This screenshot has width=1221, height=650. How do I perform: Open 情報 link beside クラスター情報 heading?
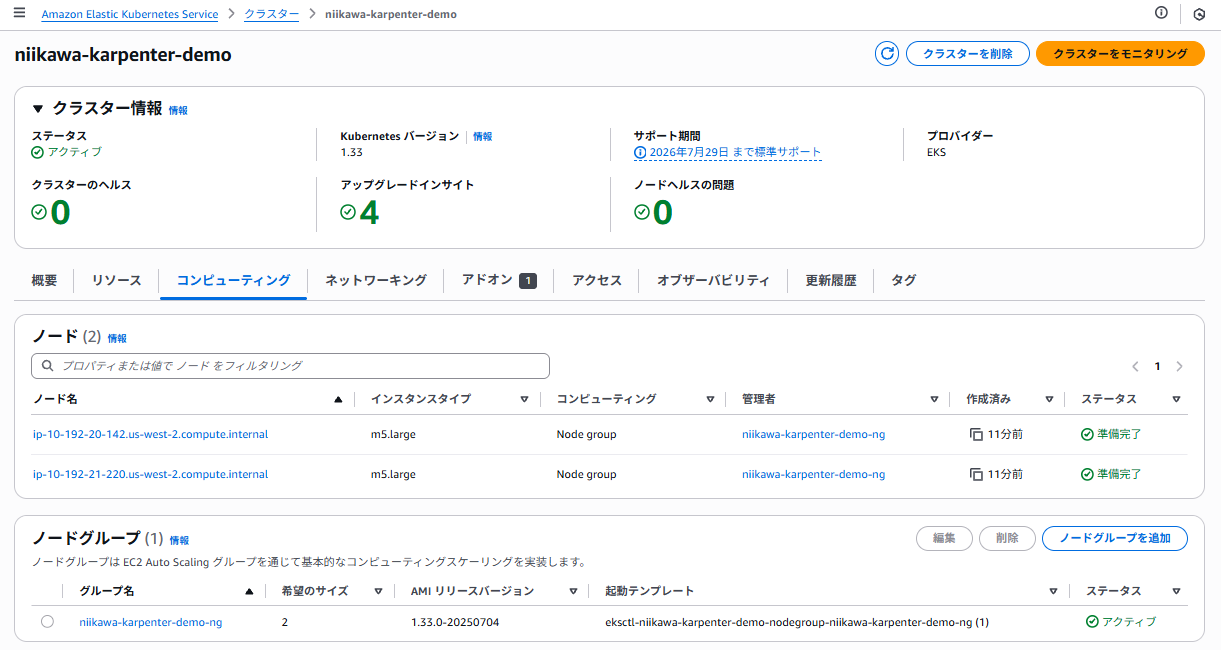(x=178, y=110)
